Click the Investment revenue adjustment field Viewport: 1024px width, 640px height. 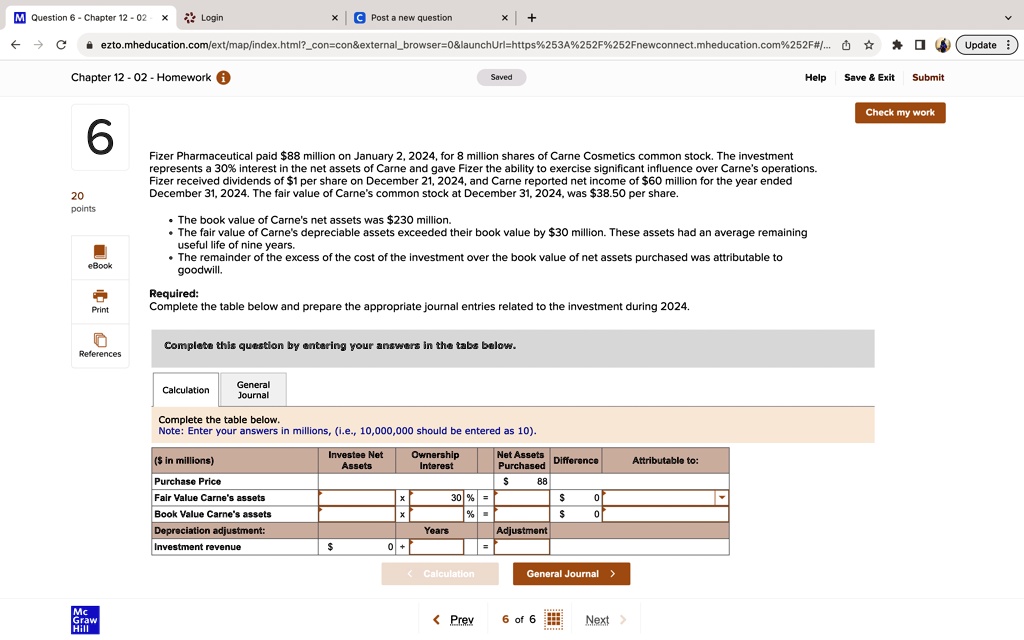[x=522, y=547]
